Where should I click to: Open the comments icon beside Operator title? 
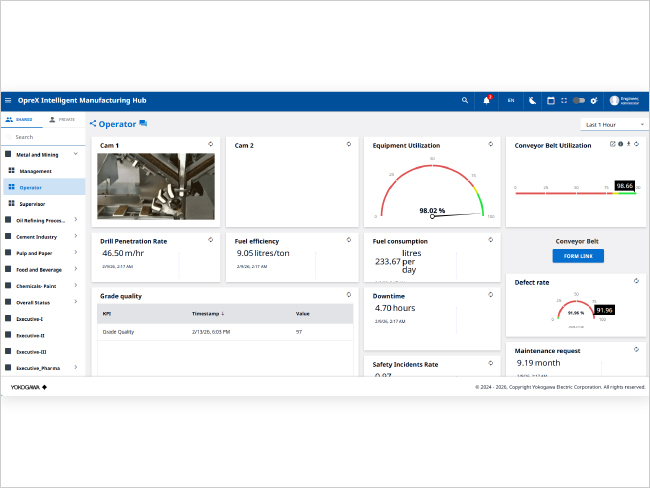(143, 123)
